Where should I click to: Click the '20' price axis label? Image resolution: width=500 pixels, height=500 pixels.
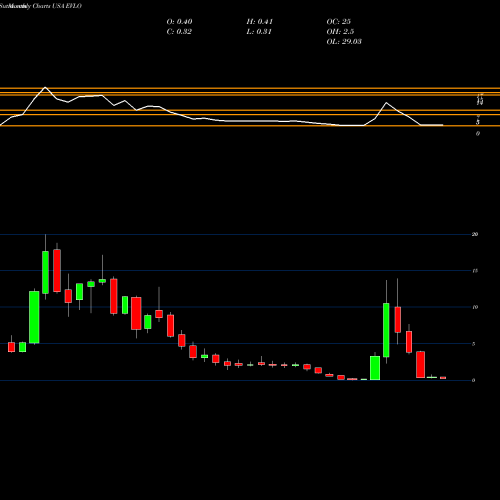(x=475, y=234)
